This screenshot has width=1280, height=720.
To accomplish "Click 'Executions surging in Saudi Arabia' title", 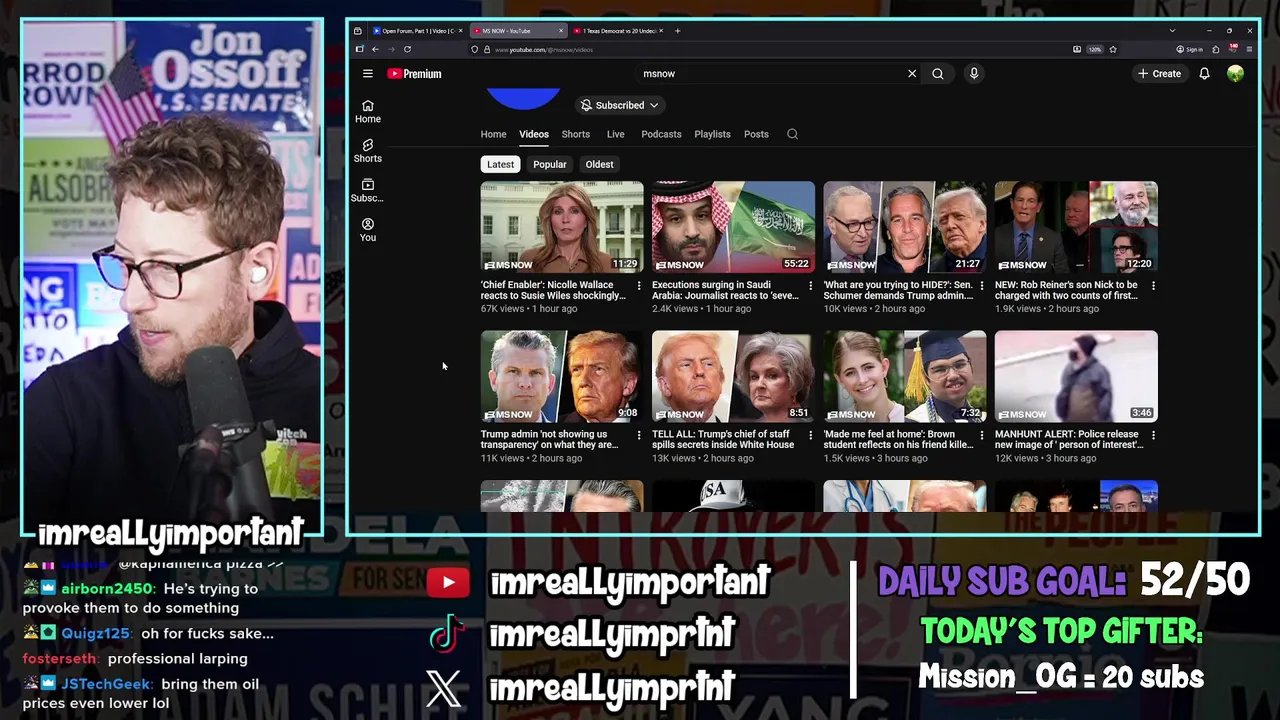I will [x=725, y=290].
